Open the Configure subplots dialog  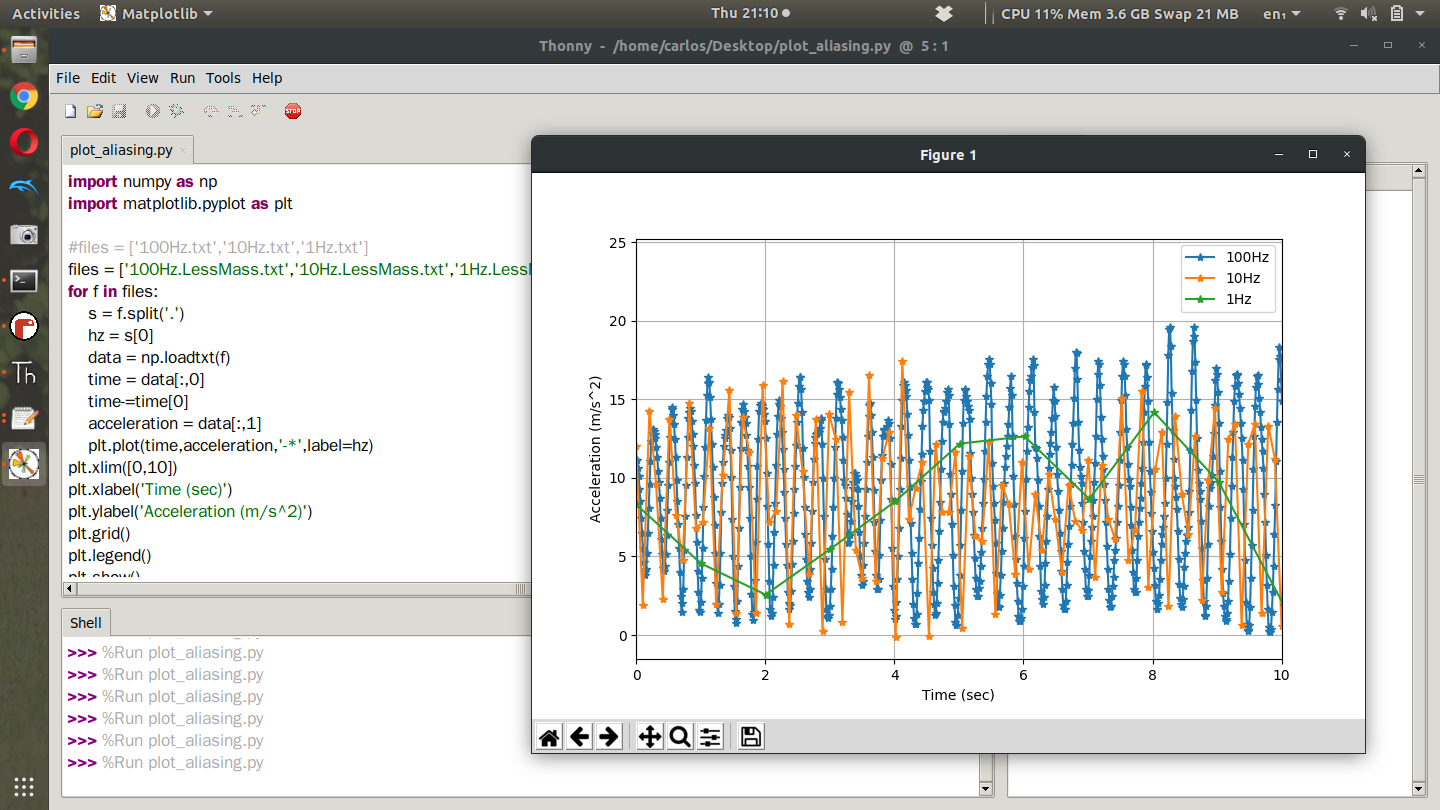710,737
